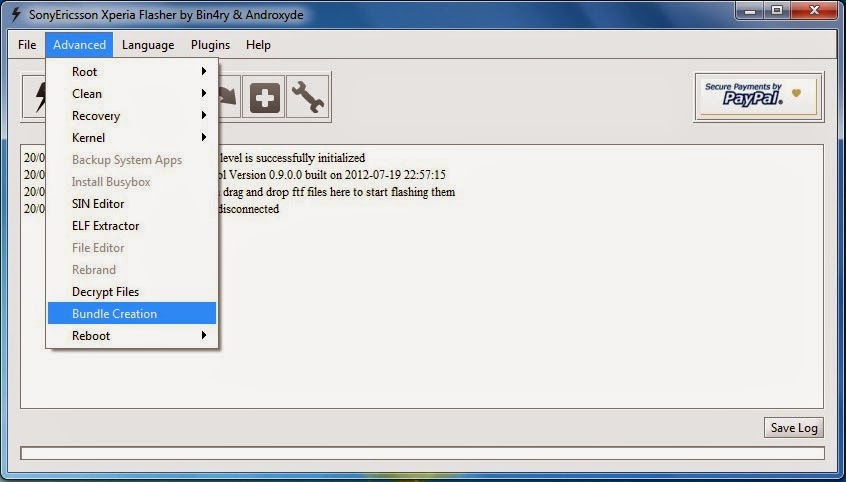Select SIN Editor from Advanced menu
The height and width of the screenshot is (482, 846).
click(x=132, y=204)
